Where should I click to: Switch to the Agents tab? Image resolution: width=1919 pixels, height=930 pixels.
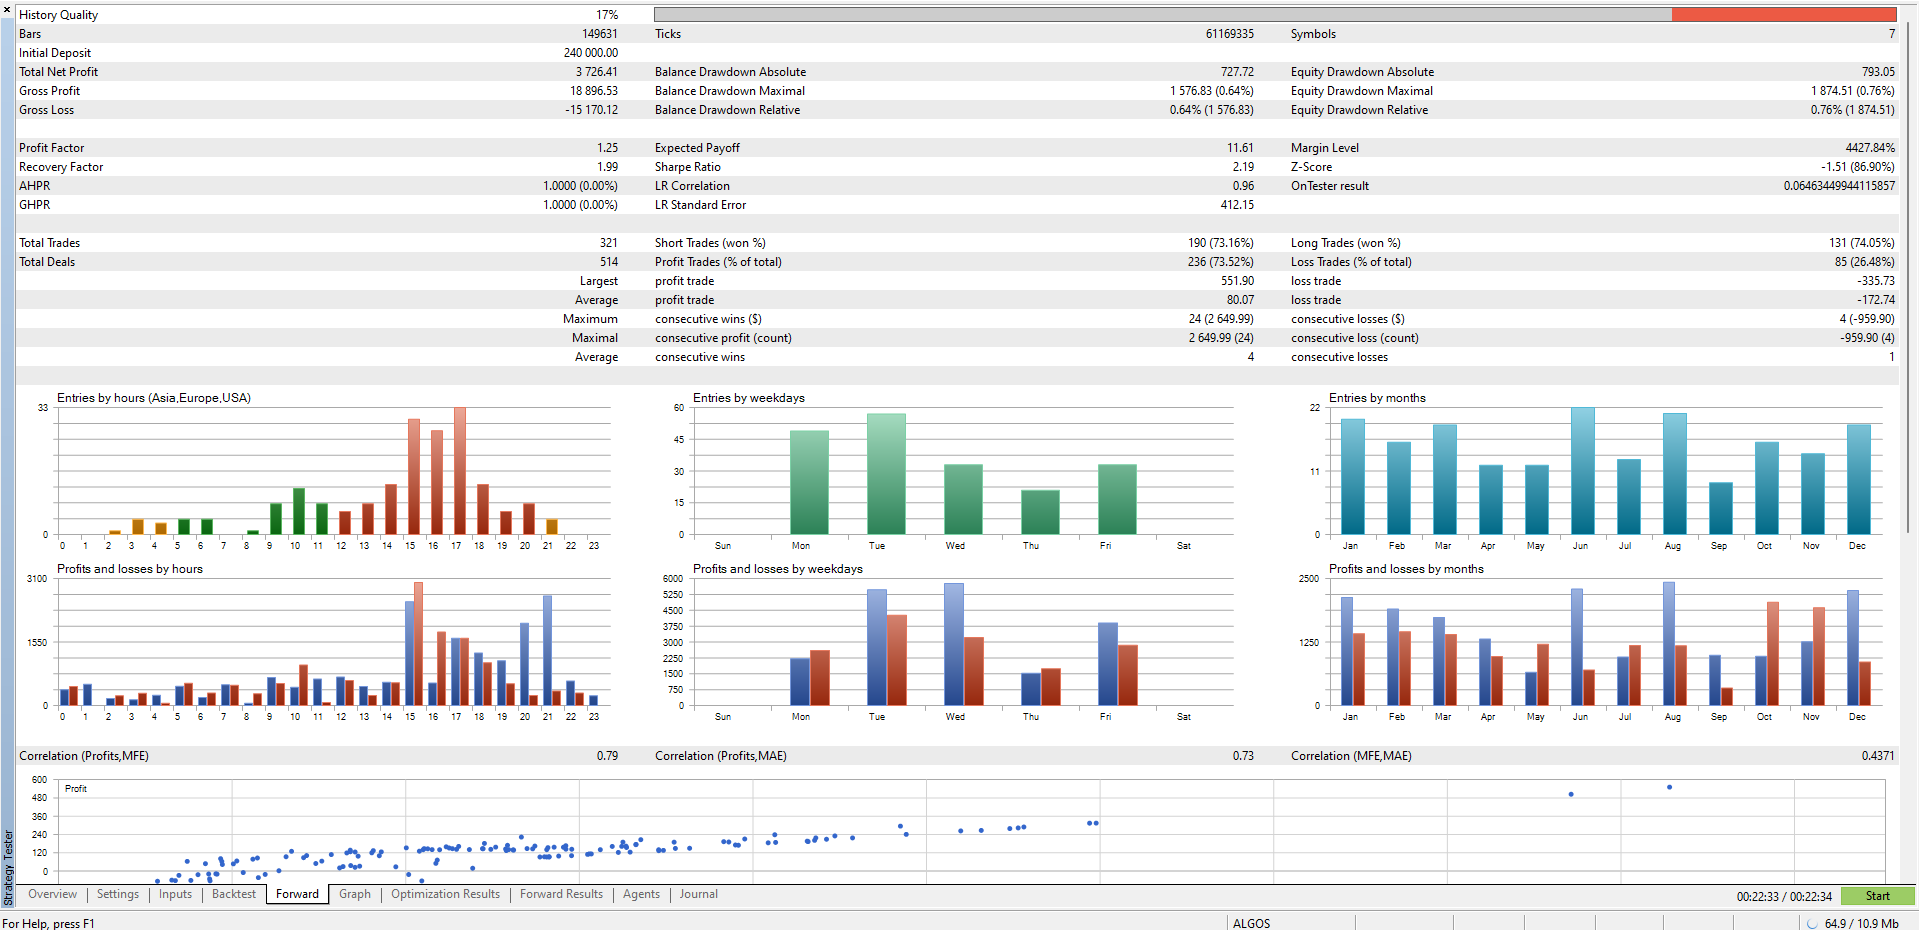[641, 894]
